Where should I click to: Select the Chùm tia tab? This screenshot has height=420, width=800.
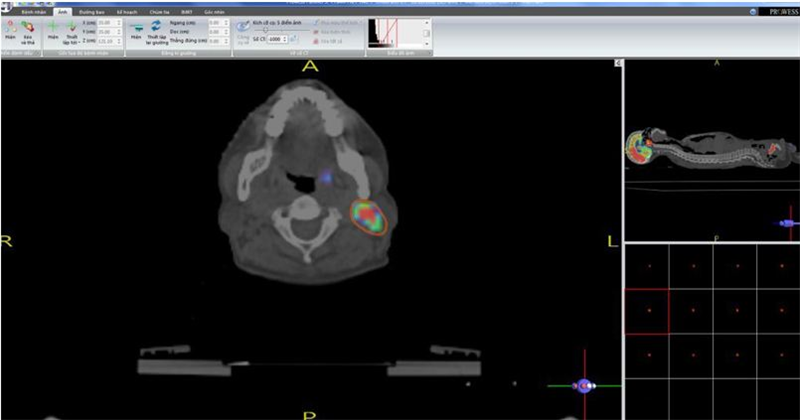160,12
